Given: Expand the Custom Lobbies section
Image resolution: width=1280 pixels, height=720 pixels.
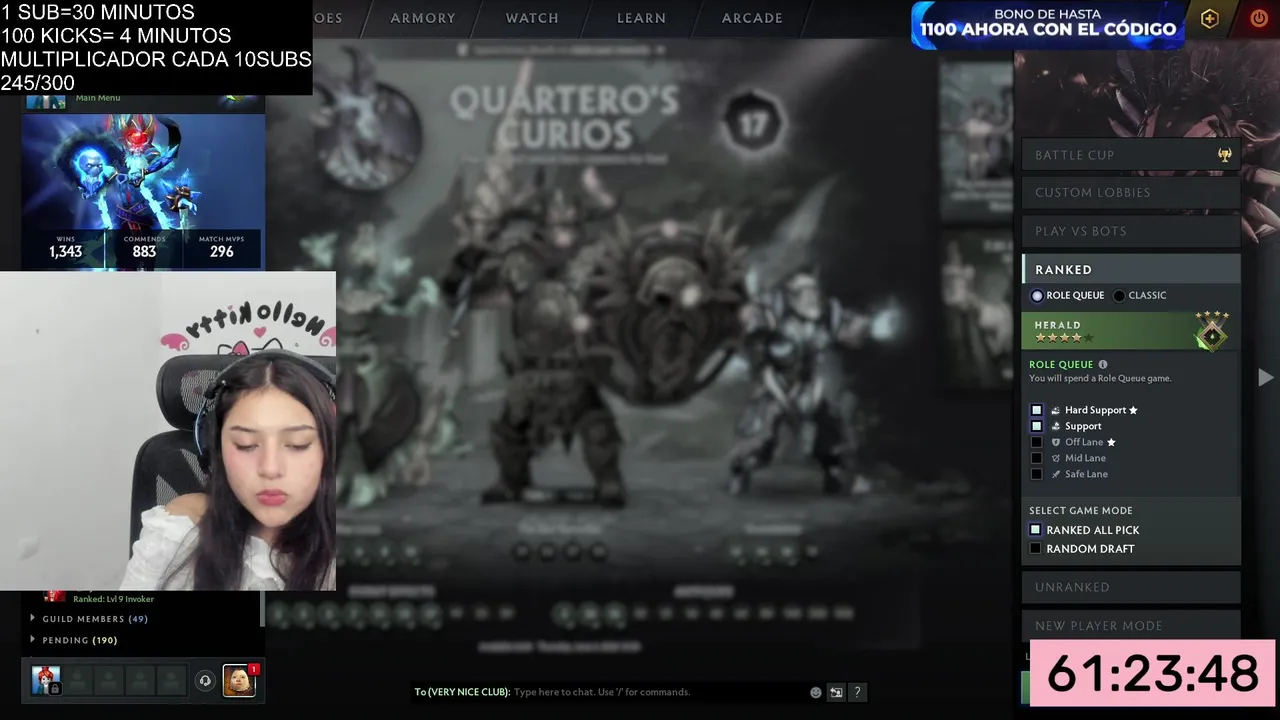Looking at the screenshot, I should 1131,193.
